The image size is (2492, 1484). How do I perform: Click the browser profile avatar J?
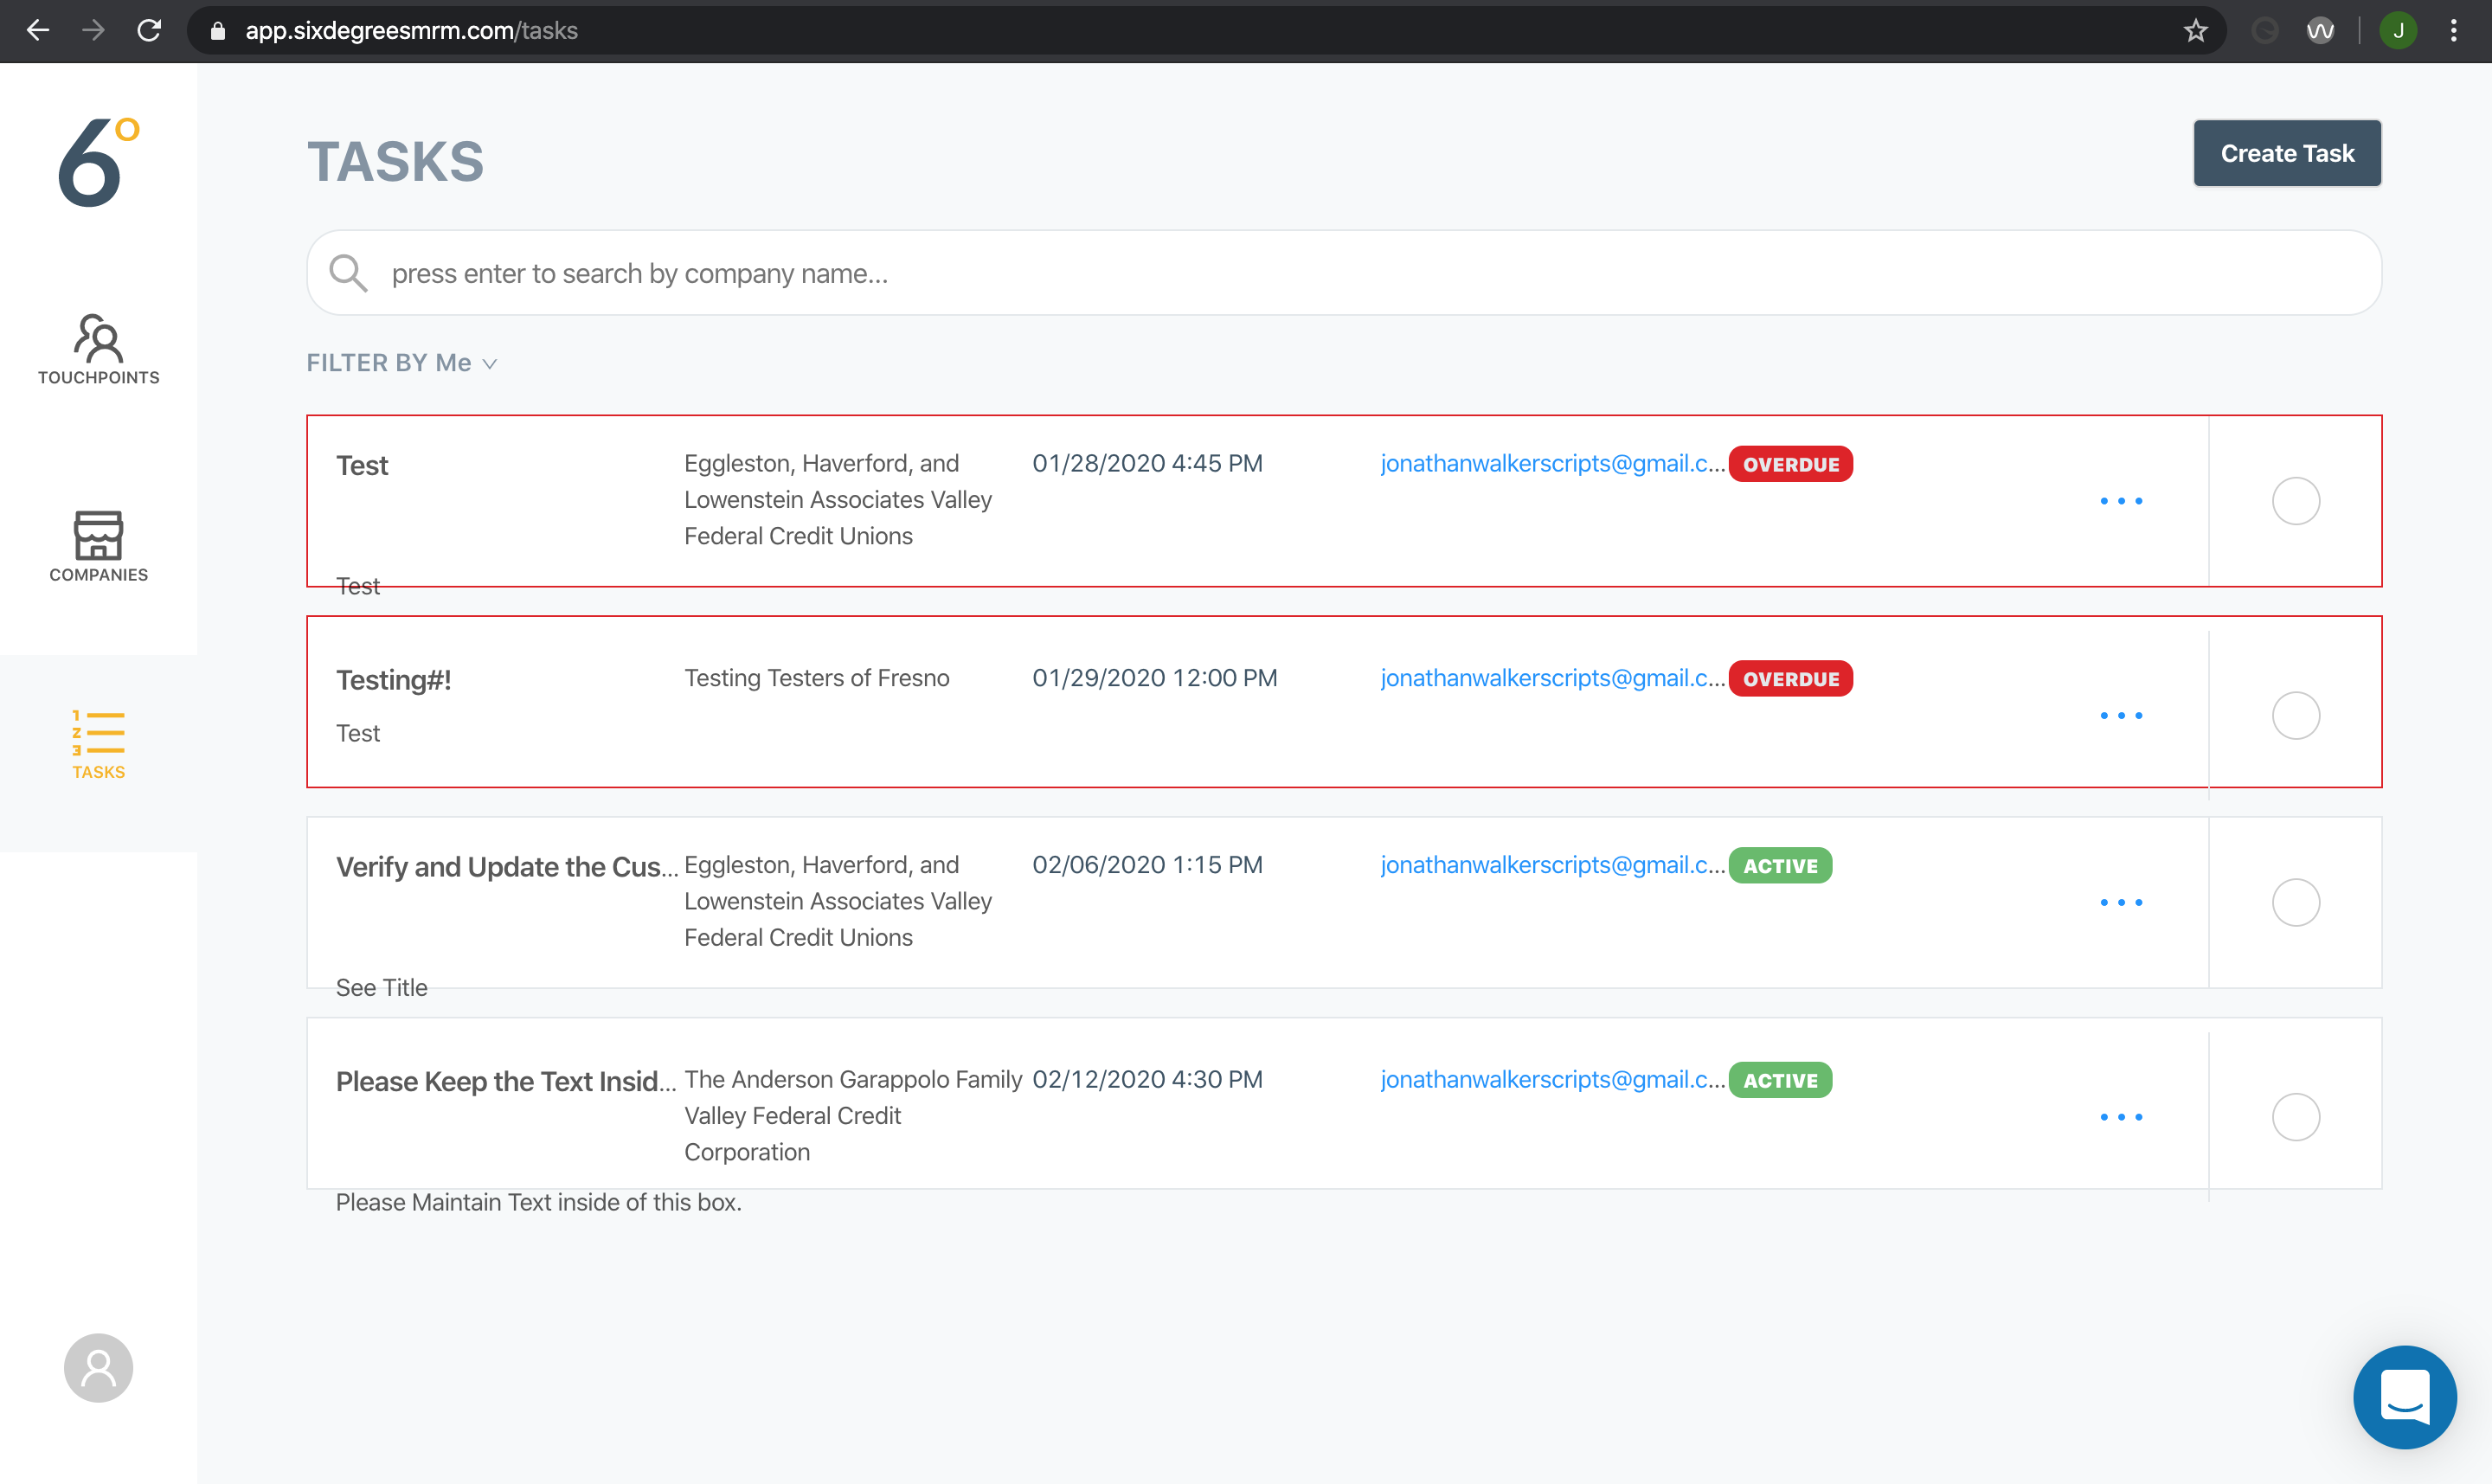coord(2398,30)
